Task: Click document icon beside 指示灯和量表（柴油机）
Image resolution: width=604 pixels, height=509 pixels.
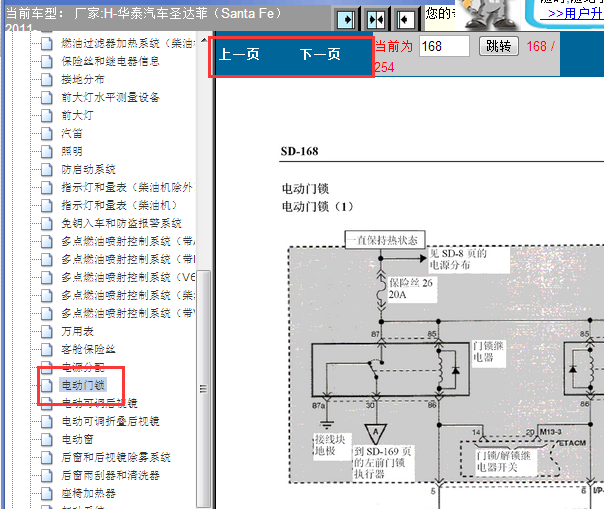Action: click(x=47, y=205)
